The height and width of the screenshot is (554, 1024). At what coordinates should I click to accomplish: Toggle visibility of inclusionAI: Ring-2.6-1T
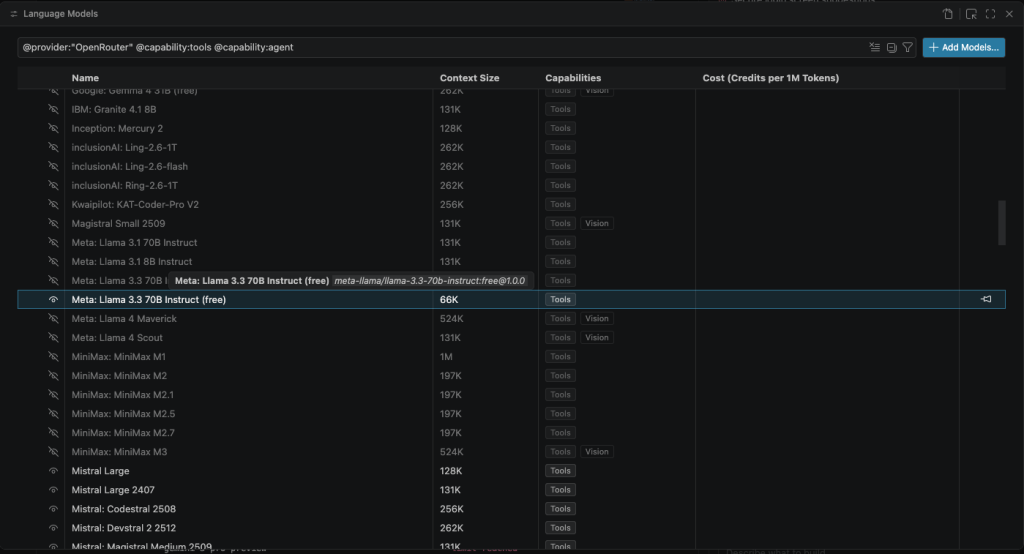[54, 185]
